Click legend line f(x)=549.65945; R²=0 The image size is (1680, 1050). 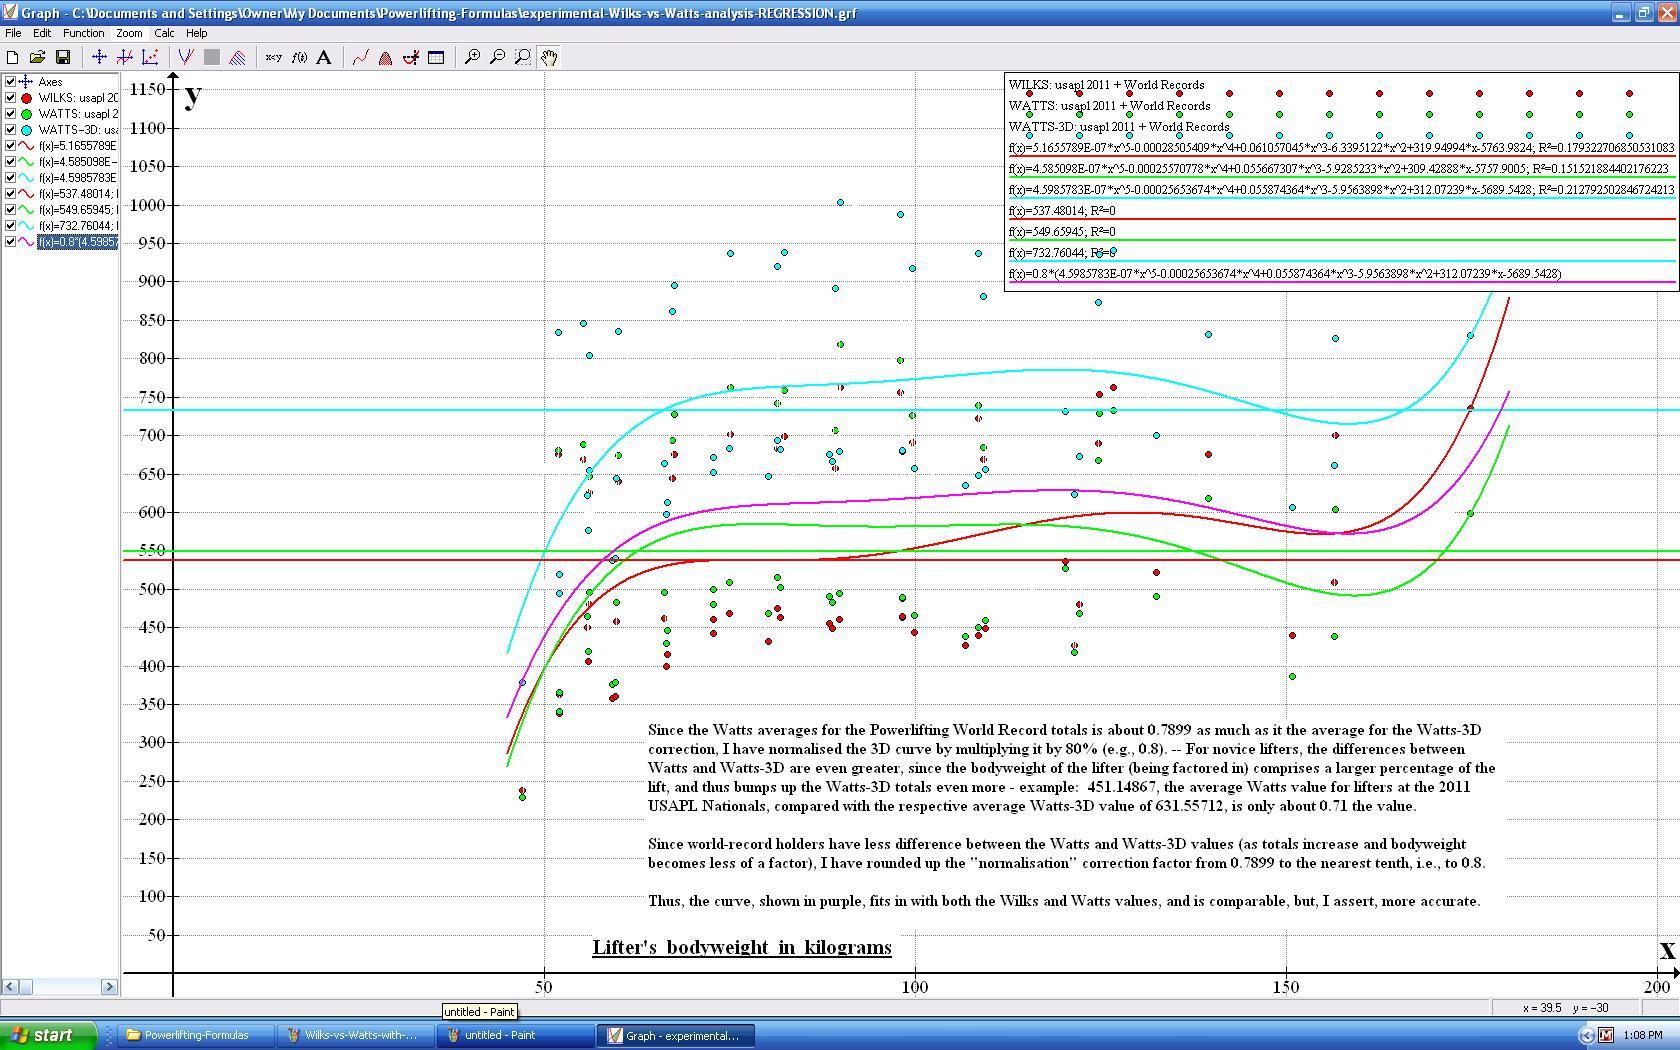(x=1062, y=232)
